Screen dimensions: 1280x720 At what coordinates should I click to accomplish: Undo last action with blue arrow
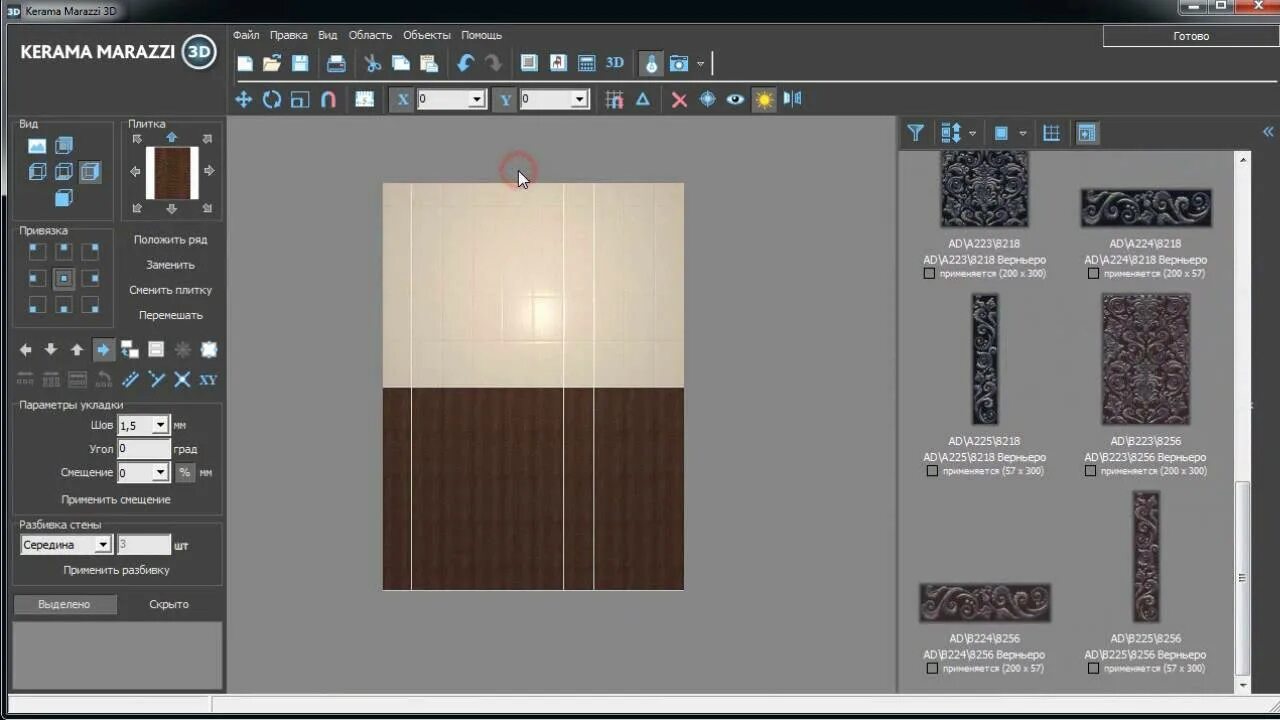click(465, 63)
